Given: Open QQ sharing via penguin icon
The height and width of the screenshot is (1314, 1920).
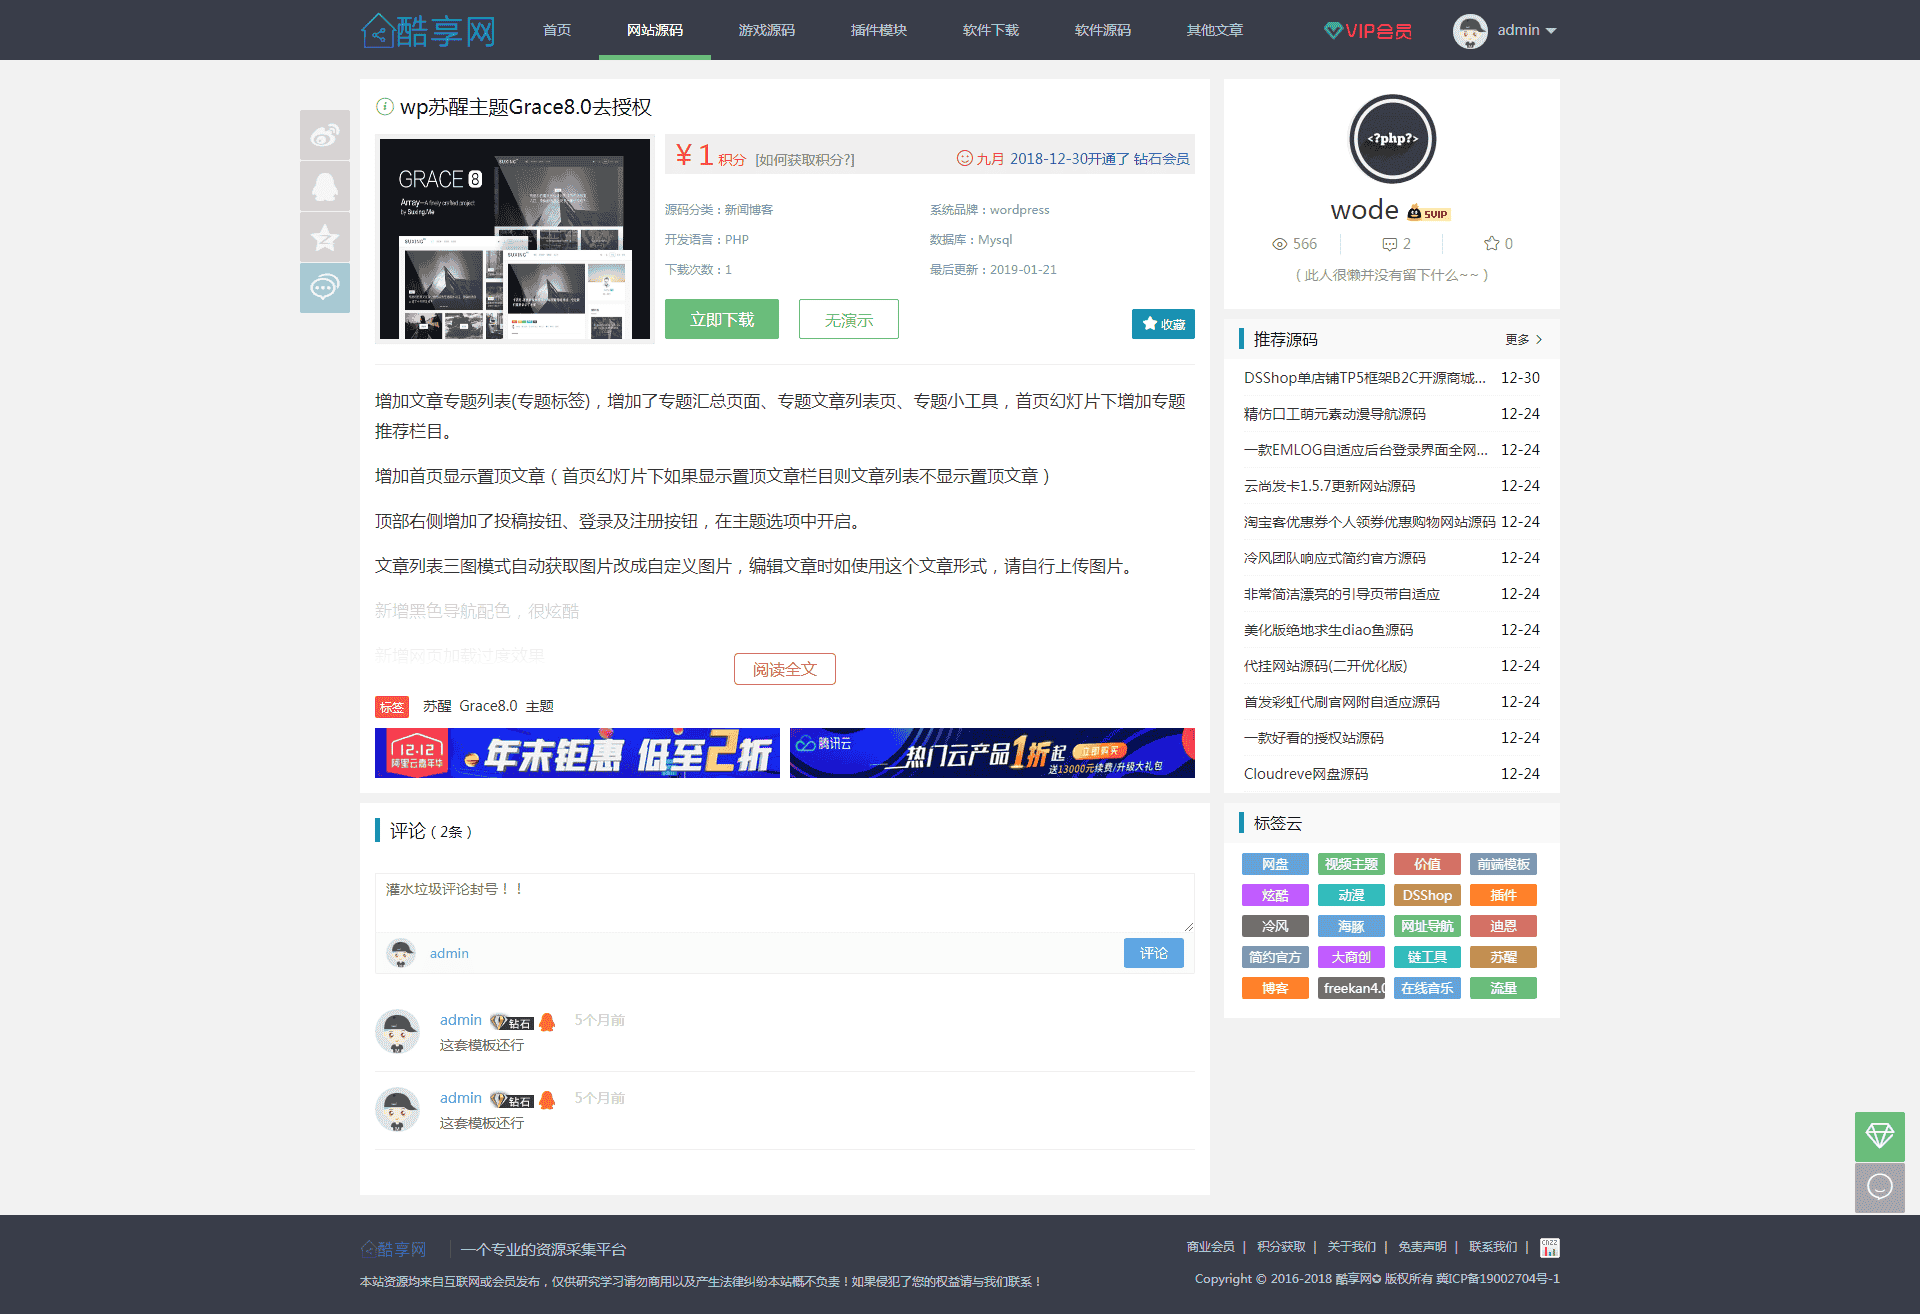Looking at the screenshot, I should [x=324, y=186].
